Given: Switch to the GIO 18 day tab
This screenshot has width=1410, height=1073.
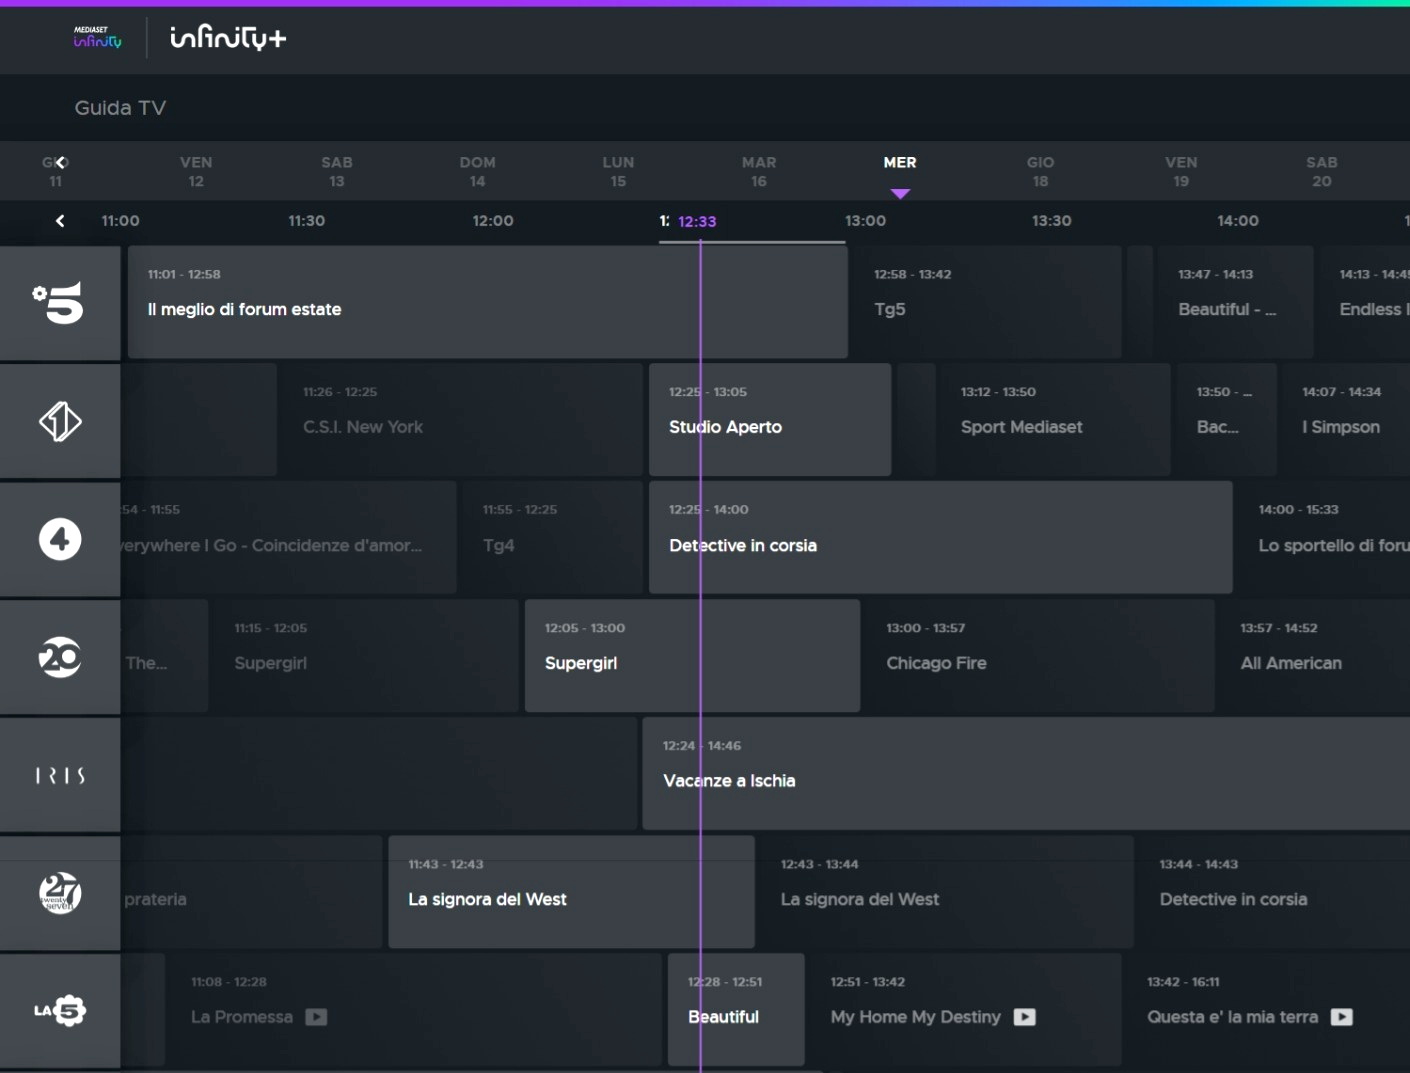Looking at the screenshot, I should [x=1041, y=171].
